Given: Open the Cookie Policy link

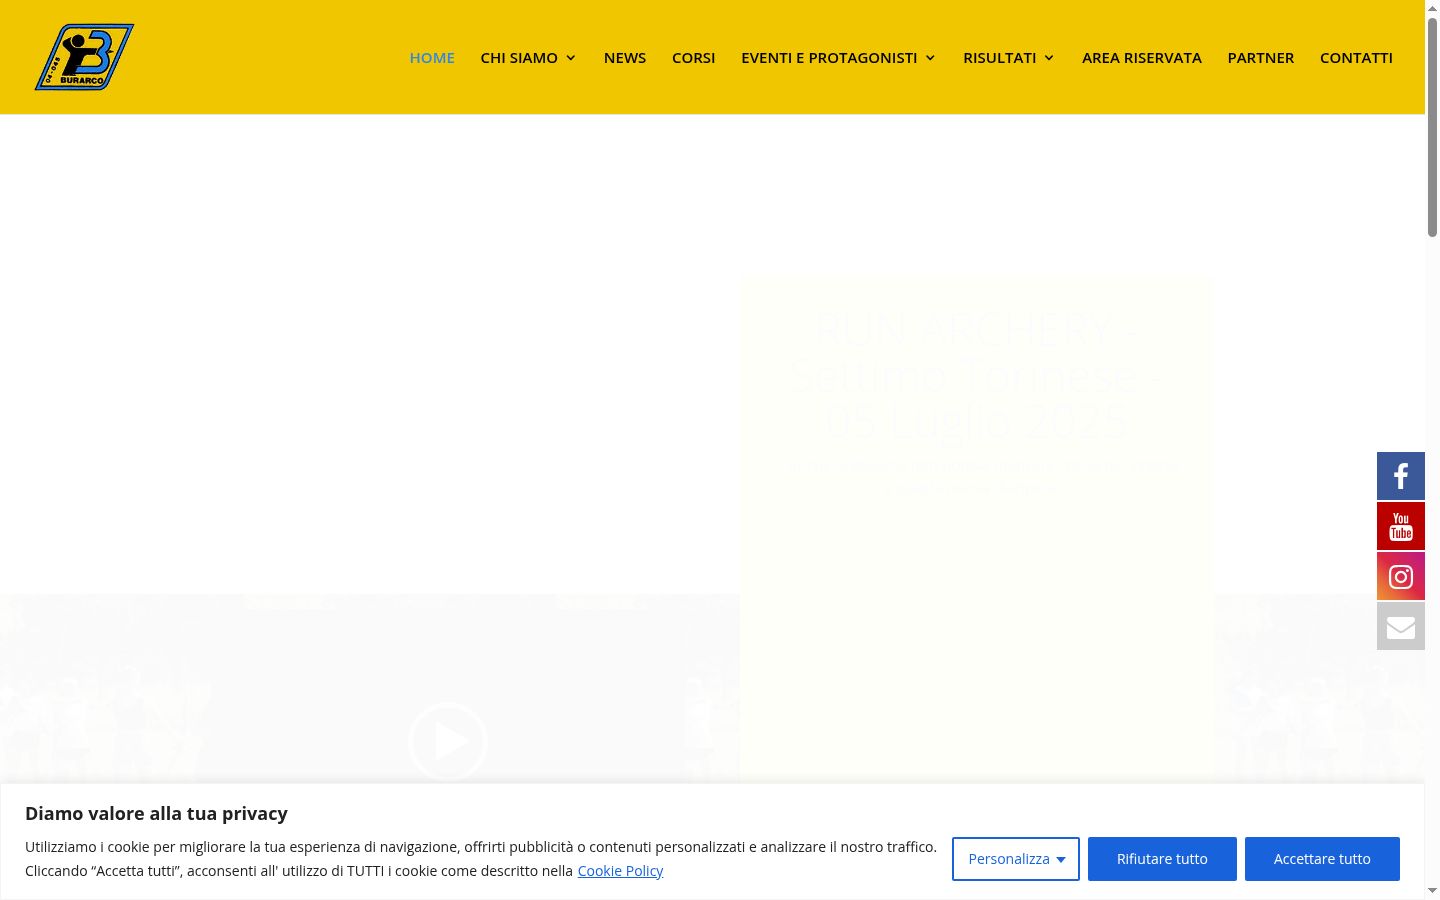Looking at the screenshot, I should tap(620, 871).
